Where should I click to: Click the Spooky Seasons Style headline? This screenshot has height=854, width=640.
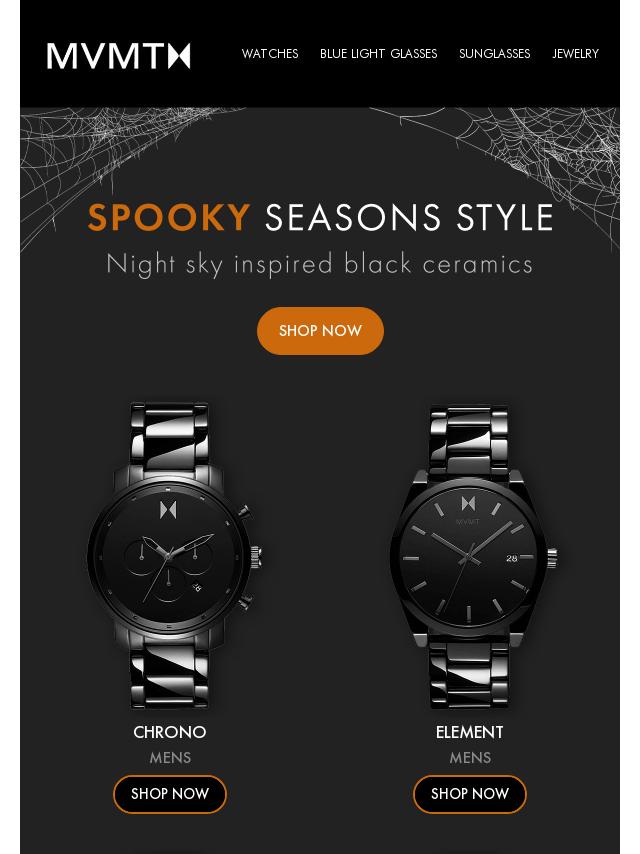[x=320, y=217]
